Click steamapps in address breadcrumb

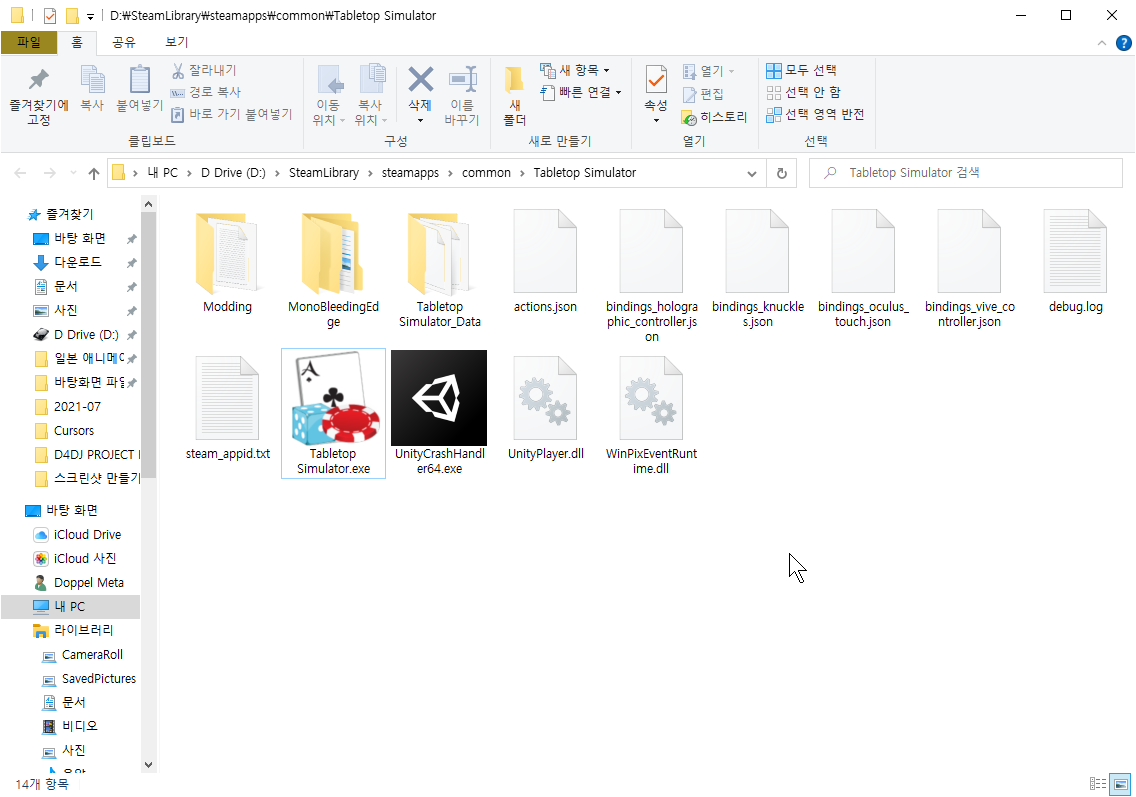pos(410,173)
